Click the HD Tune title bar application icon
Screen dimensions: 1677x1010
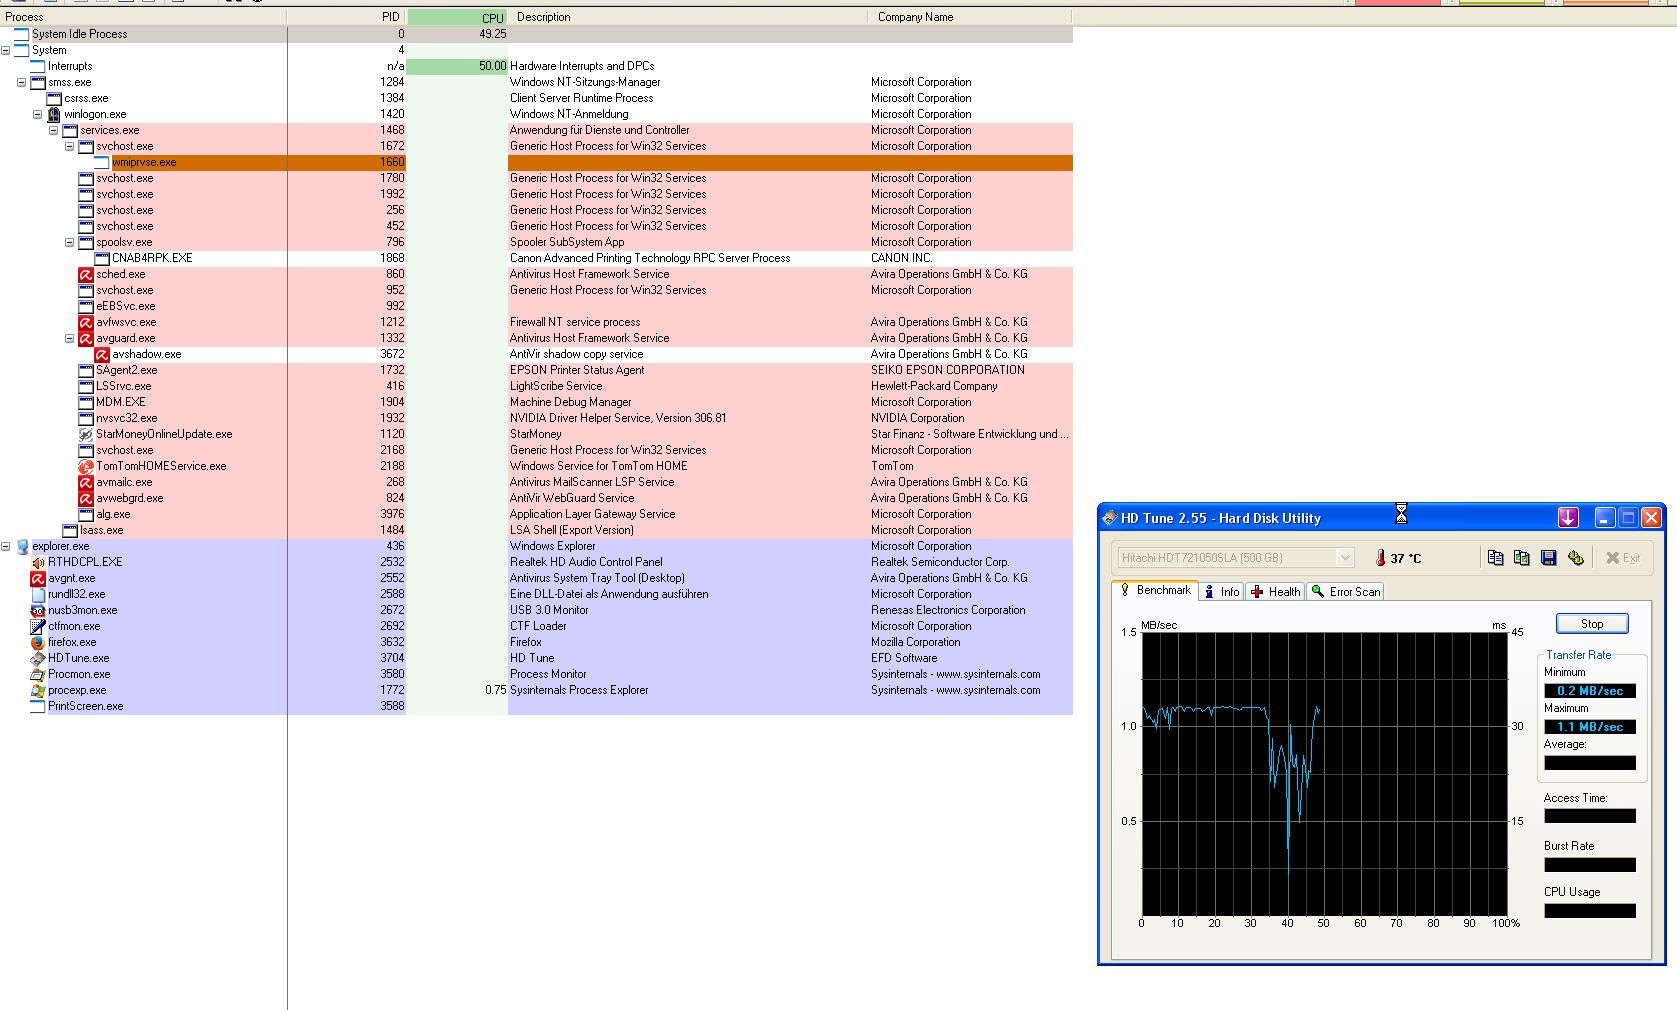click(1109, 518)
